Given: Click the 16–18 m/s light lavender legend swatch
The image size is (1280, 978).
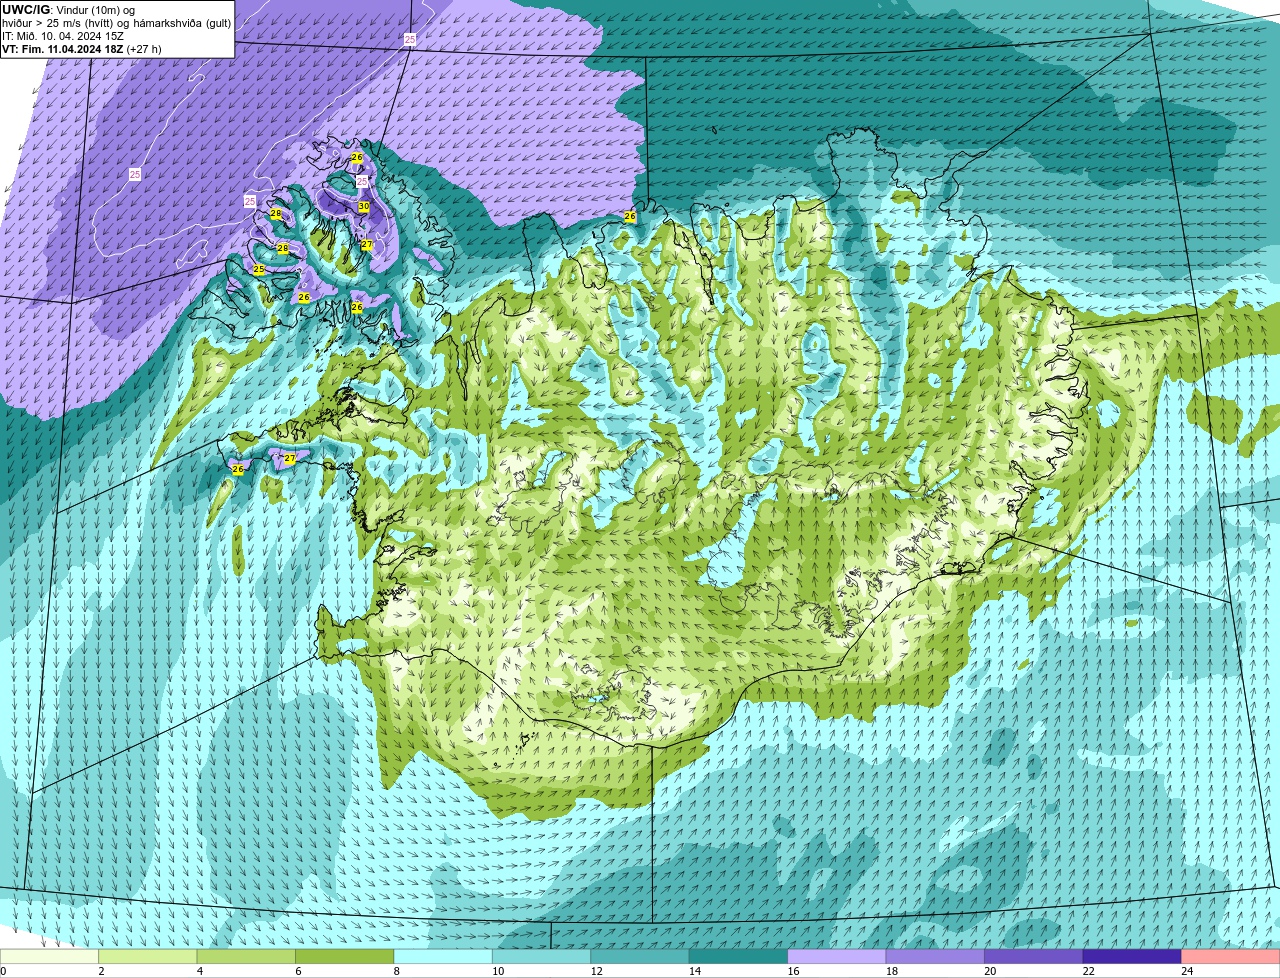Looking at the screenshot, I should coord(837,956).
